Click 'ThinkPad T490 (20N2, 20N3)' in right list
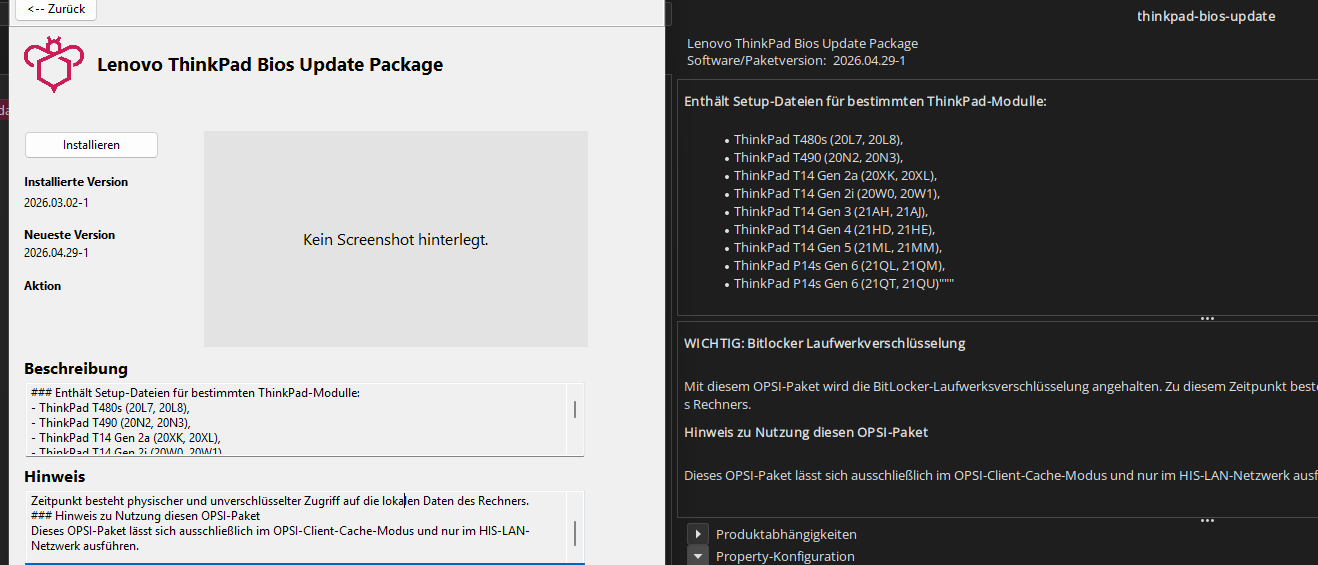This screenshot has height=565, width=1318. (818, 158)
